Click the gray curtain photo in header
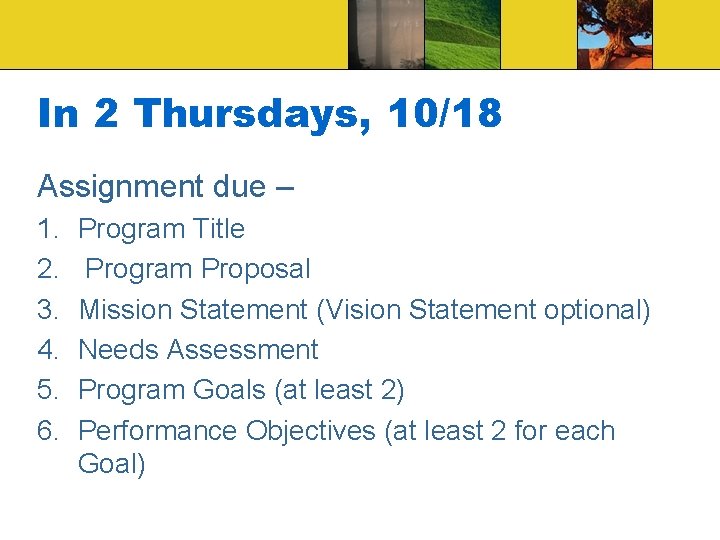 click(x=384, y=32)
